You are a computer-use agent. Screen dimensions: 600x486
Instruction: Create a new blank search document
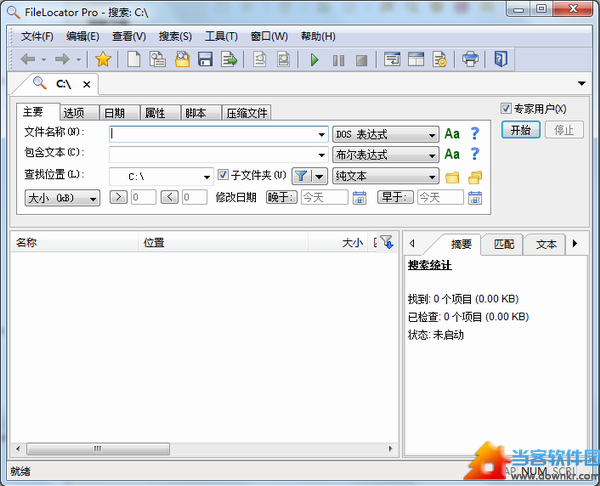click(134, 59)
